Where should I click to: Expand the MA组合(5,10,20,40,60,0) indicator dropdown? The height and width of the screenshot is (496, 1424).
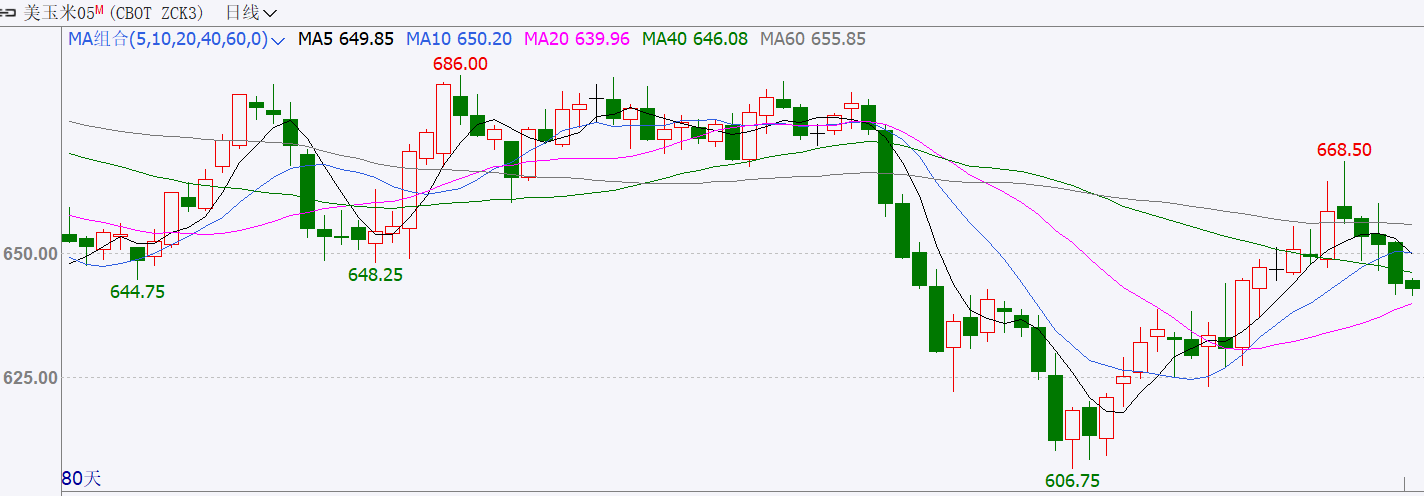[x=176, y=40]
